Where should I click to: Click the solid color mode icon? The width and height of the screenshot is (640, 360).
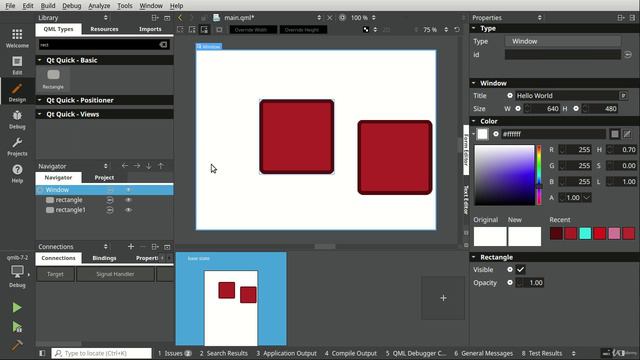[615, 134]
